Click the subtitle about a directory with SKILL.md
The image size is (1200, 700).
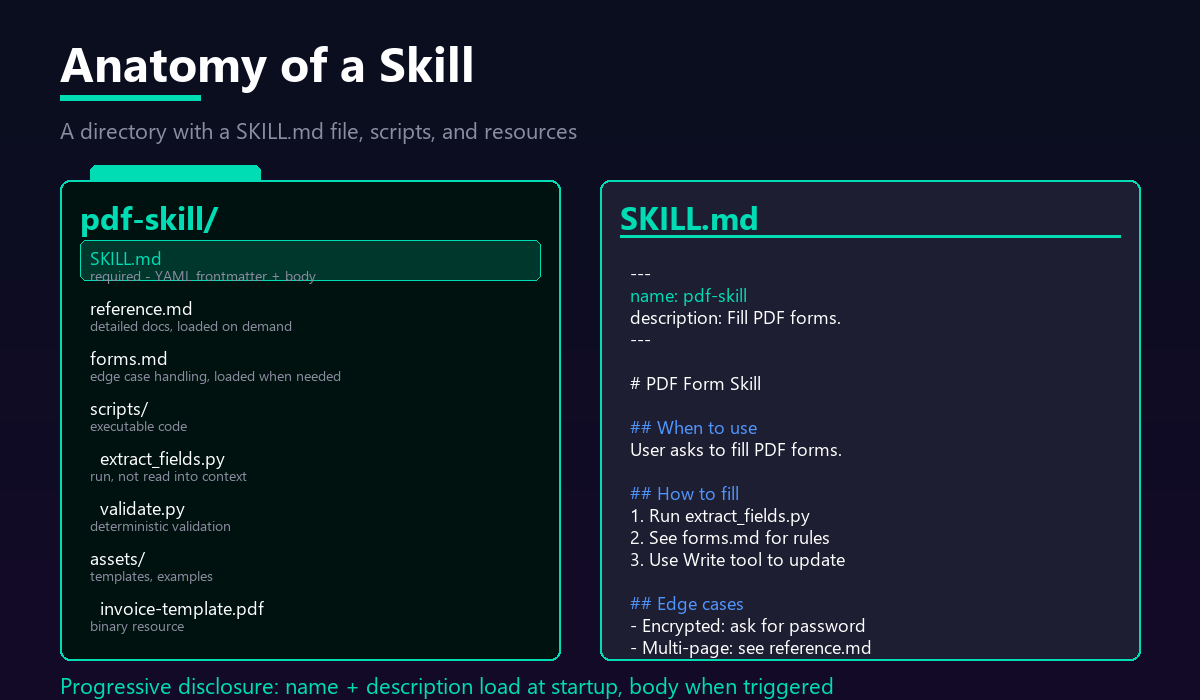(318, 132)
